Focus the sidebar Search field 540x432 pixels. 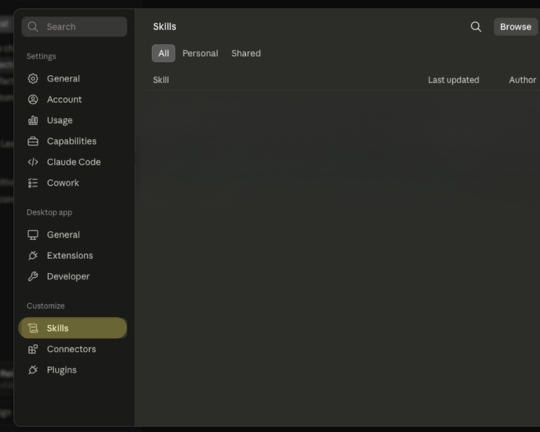[x=74, y=27]
